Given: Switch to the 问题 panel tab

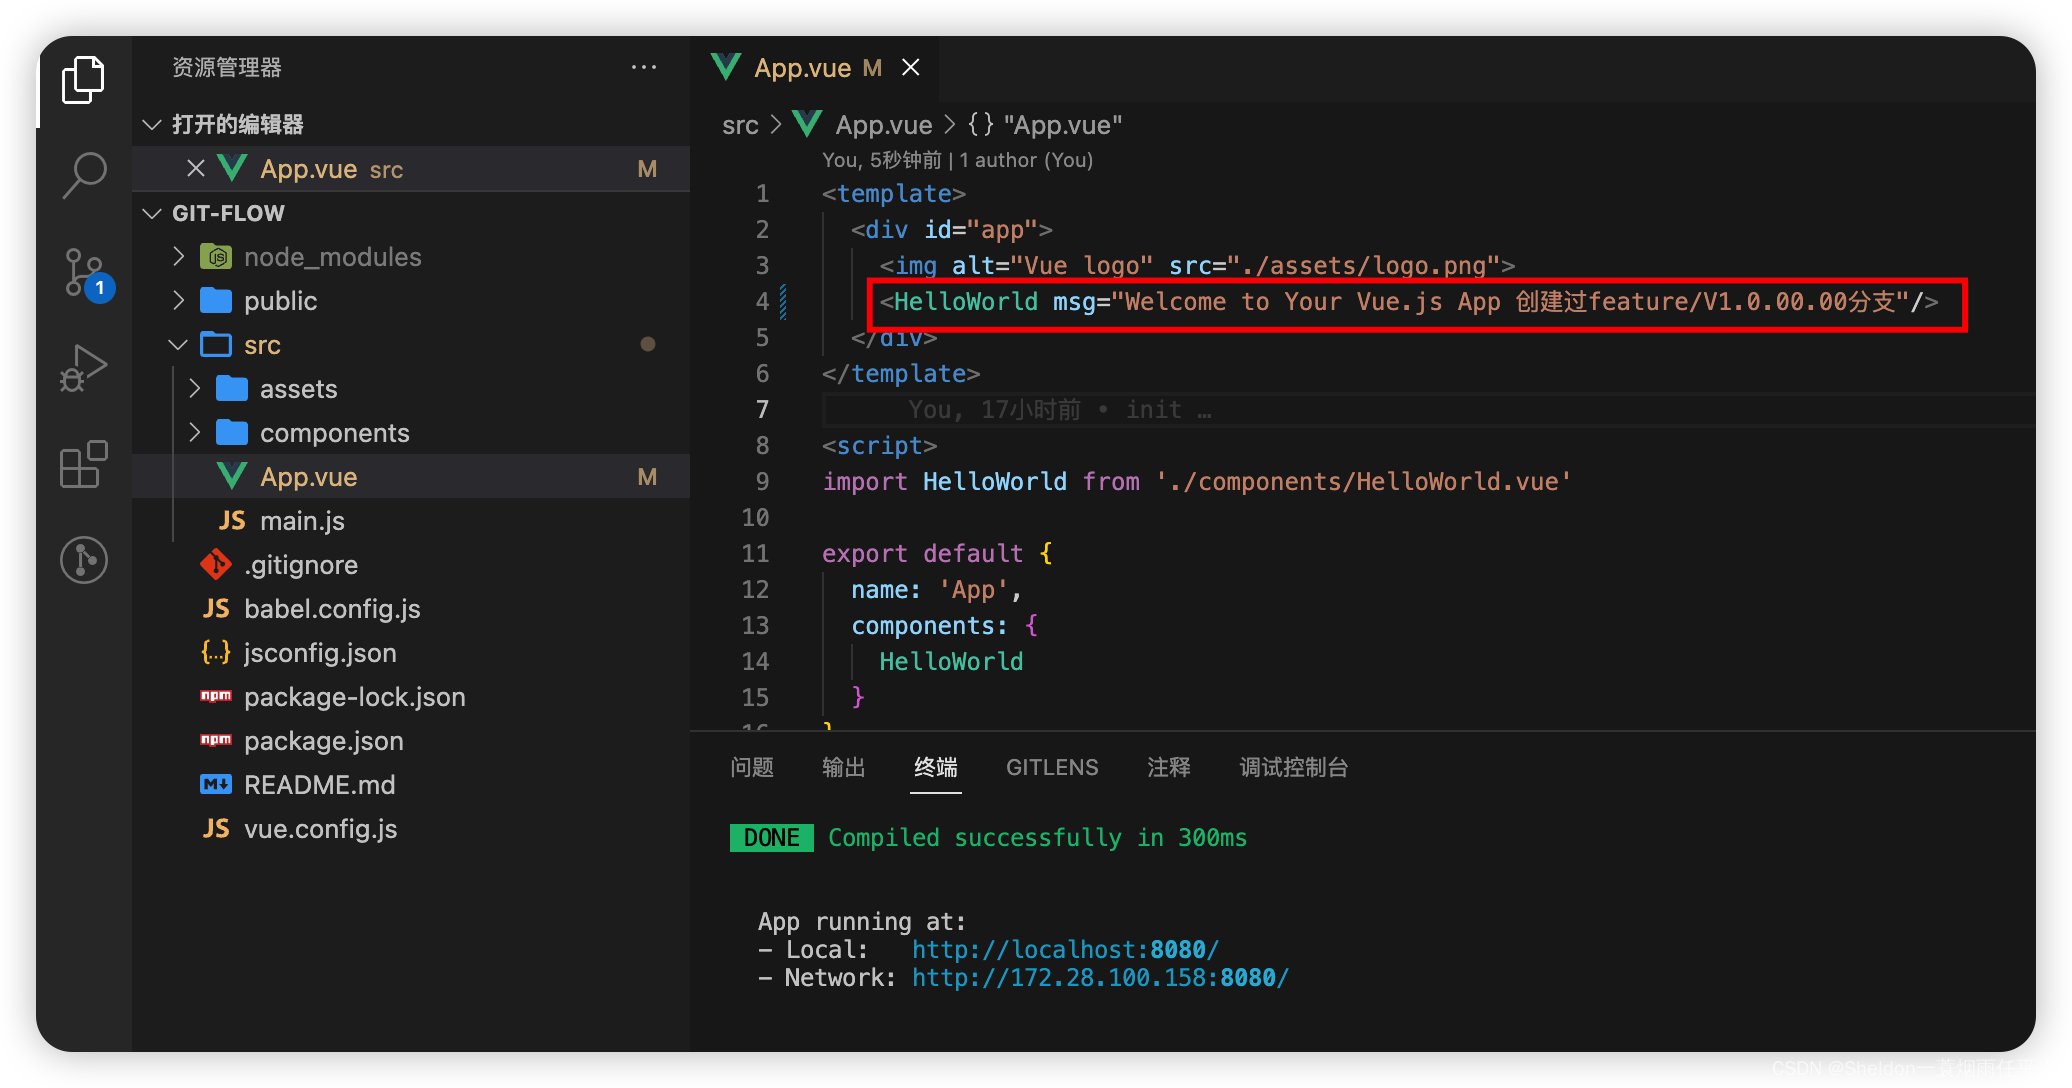Looking at the screenshot, I should point(752,767).
